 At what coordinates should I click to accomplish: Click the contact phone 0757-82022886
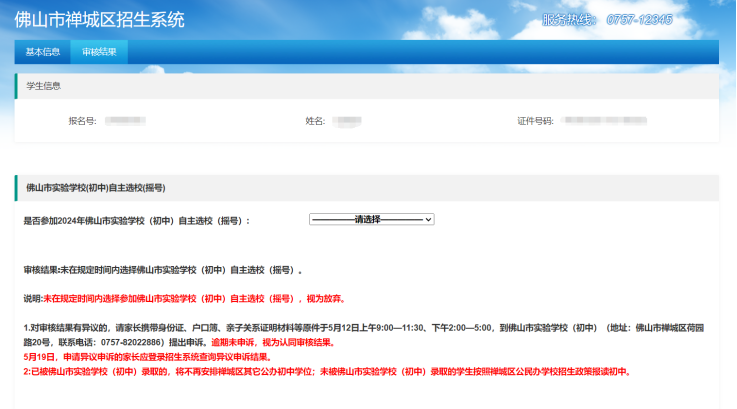click(131, 342)
